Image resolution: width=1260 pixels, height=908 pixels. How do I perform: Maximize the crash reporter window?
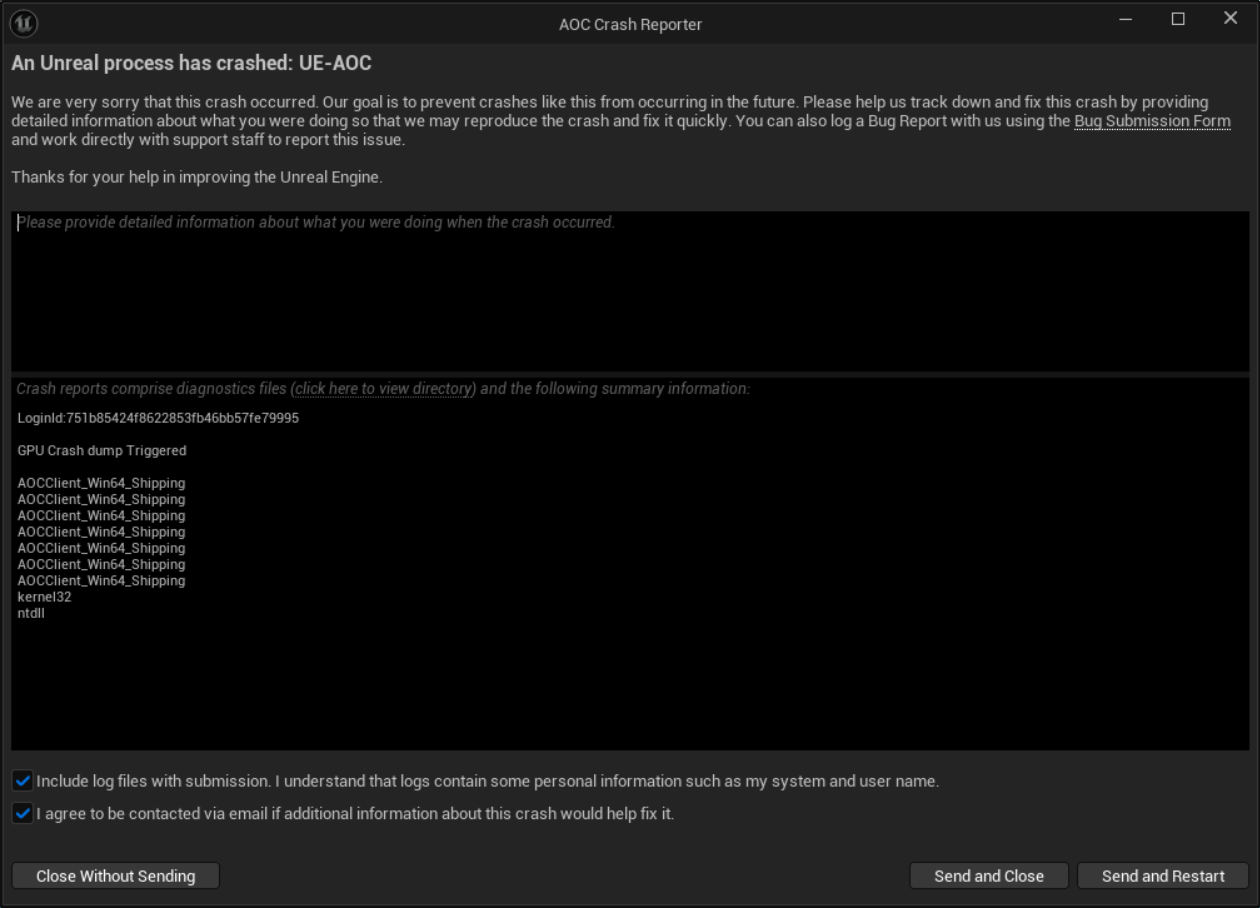coord(1178,20)
